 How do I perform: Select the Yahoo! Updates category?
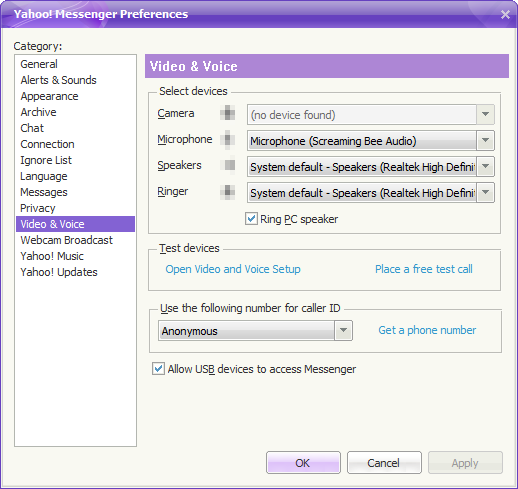tap(75, 272)
